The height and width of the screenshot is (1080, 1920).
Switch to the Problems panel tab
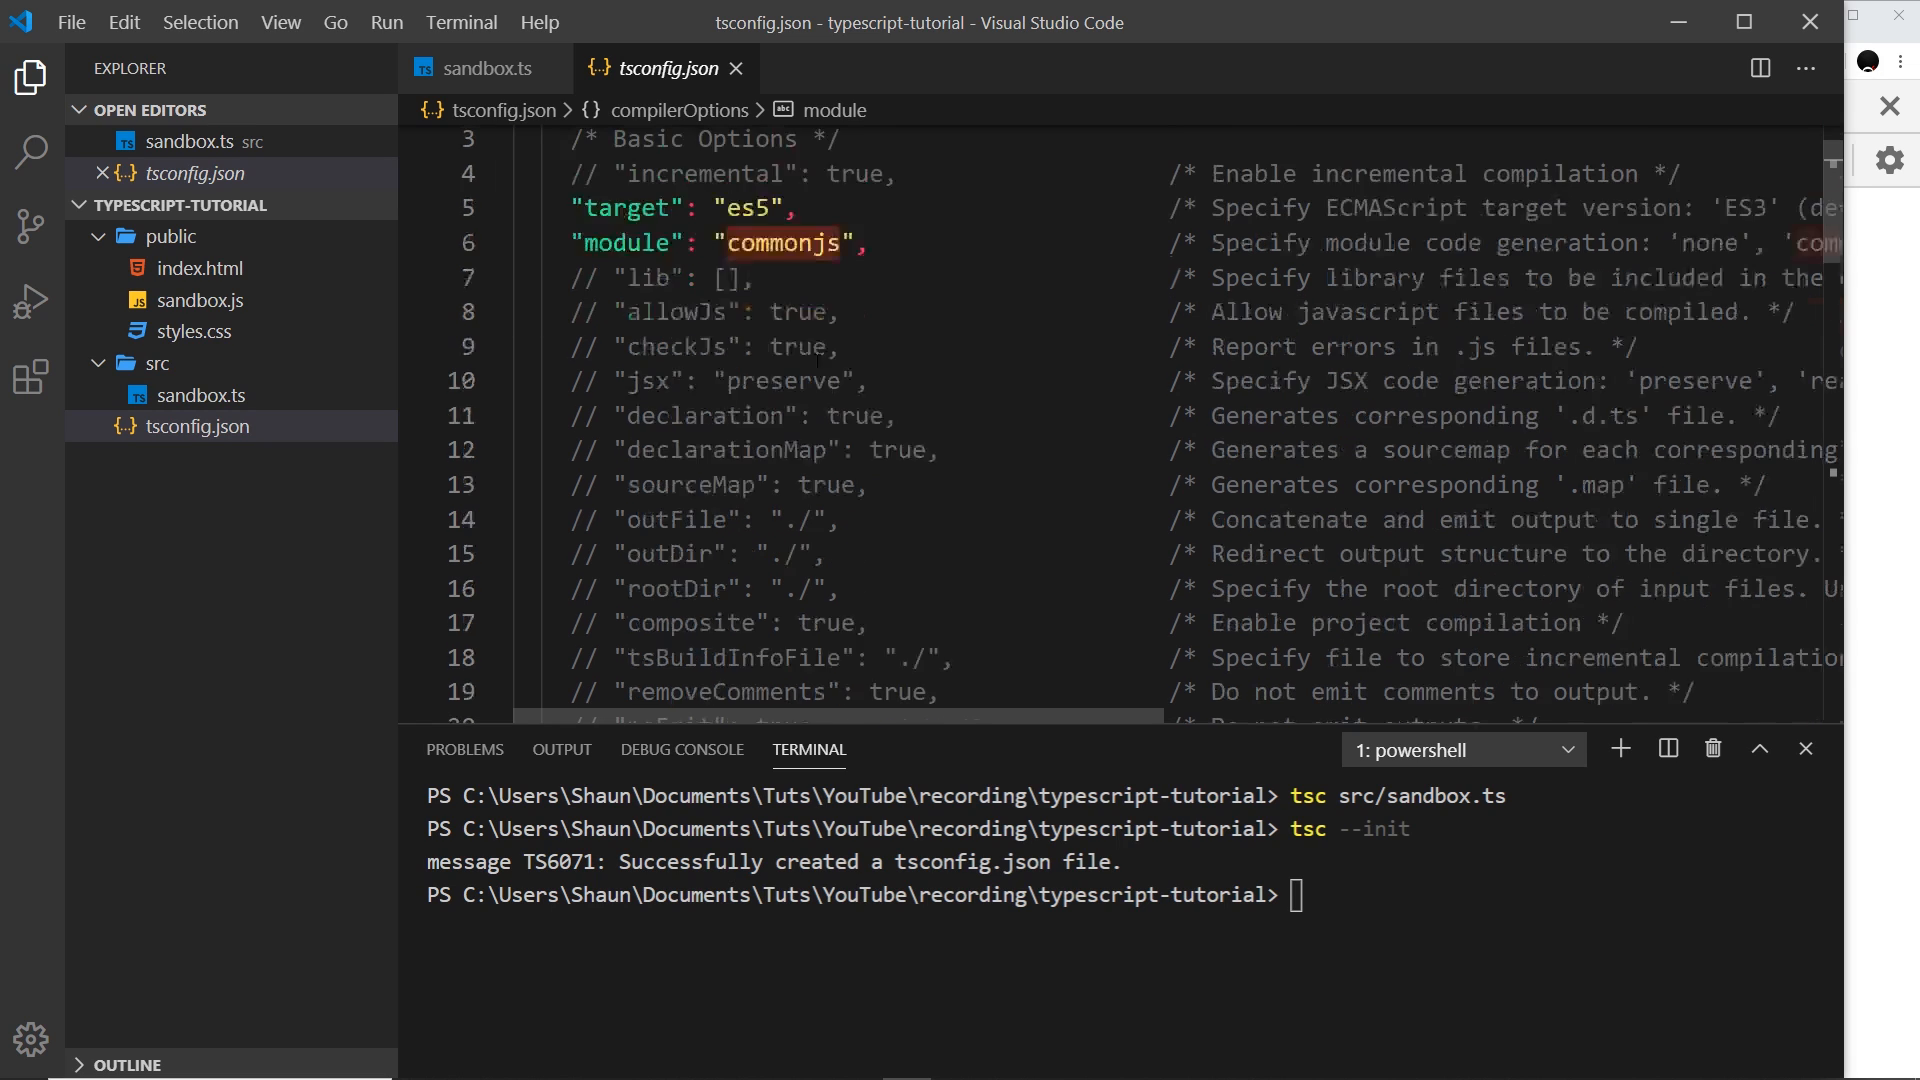coord(465,749)
